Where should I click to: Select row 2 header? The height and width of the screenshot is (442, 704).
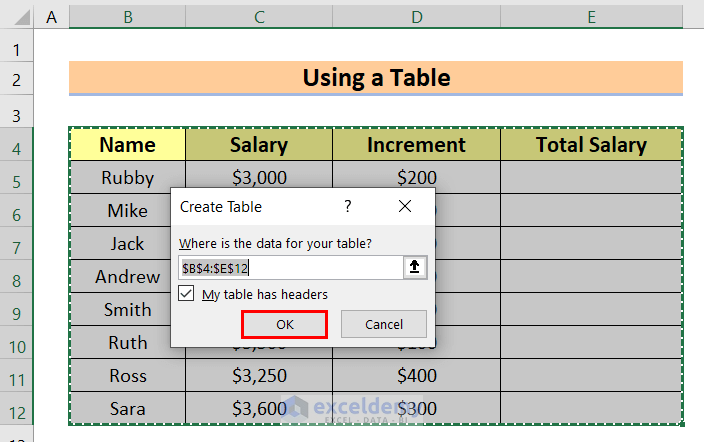[x=17, y=80]
